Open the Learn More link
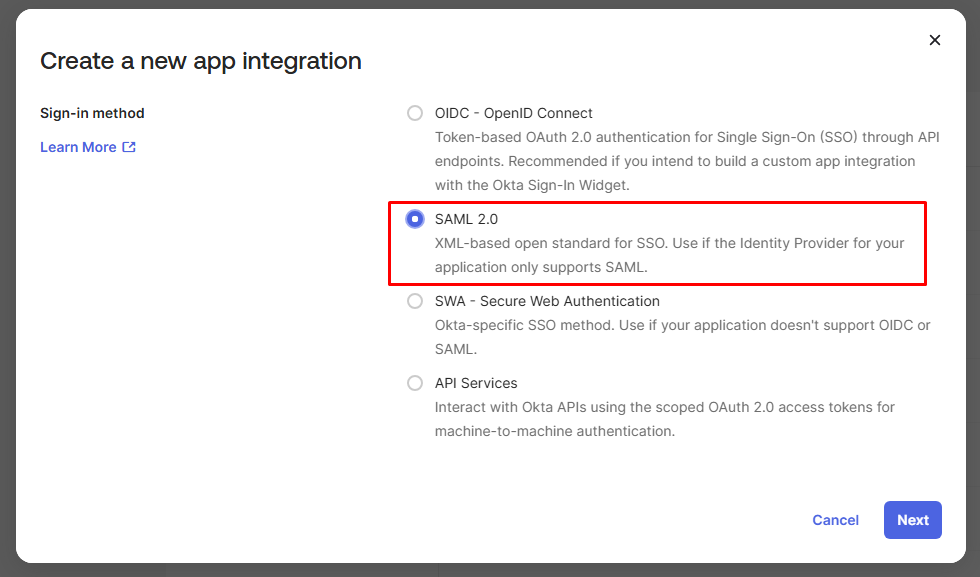The image size is (980, 577). point(78,147)
